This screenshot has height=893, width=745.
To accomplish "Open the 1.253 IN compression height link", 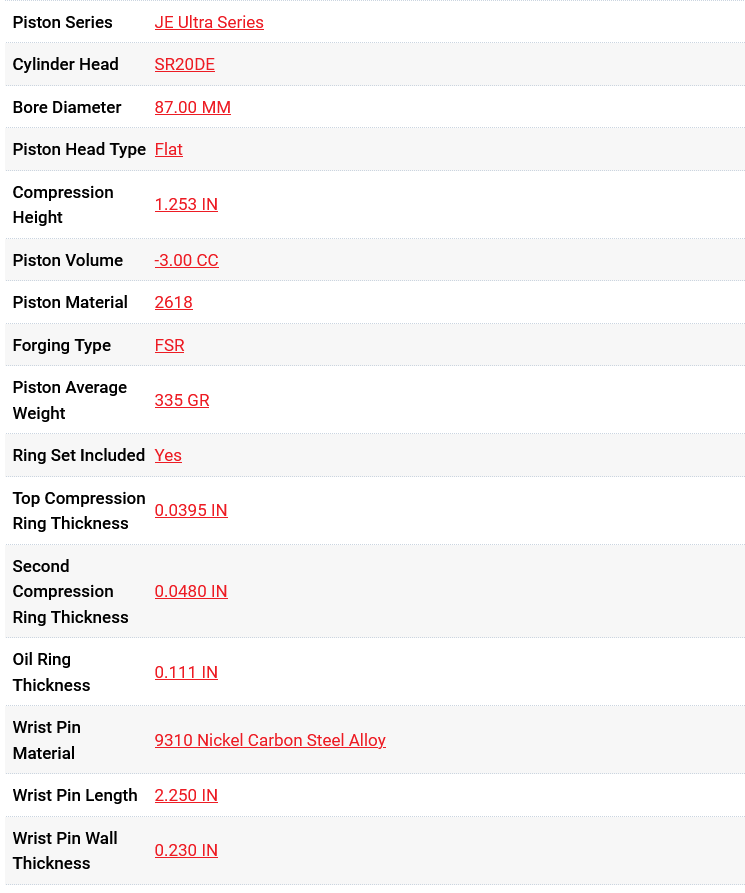I will (186, 204).
